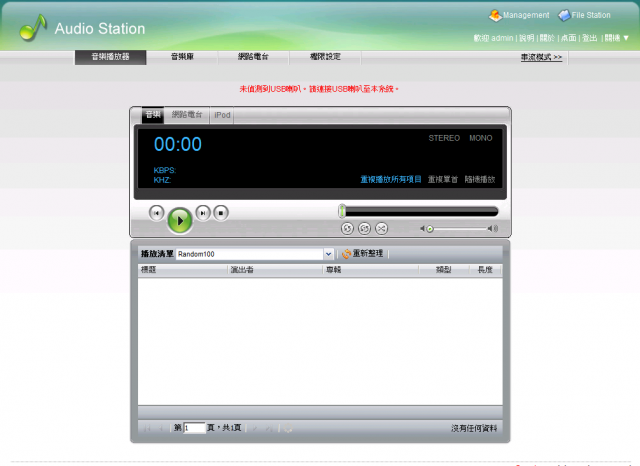640x466 pixels.
Task: Select MONO output mode
Action: (x=480, y=138)
